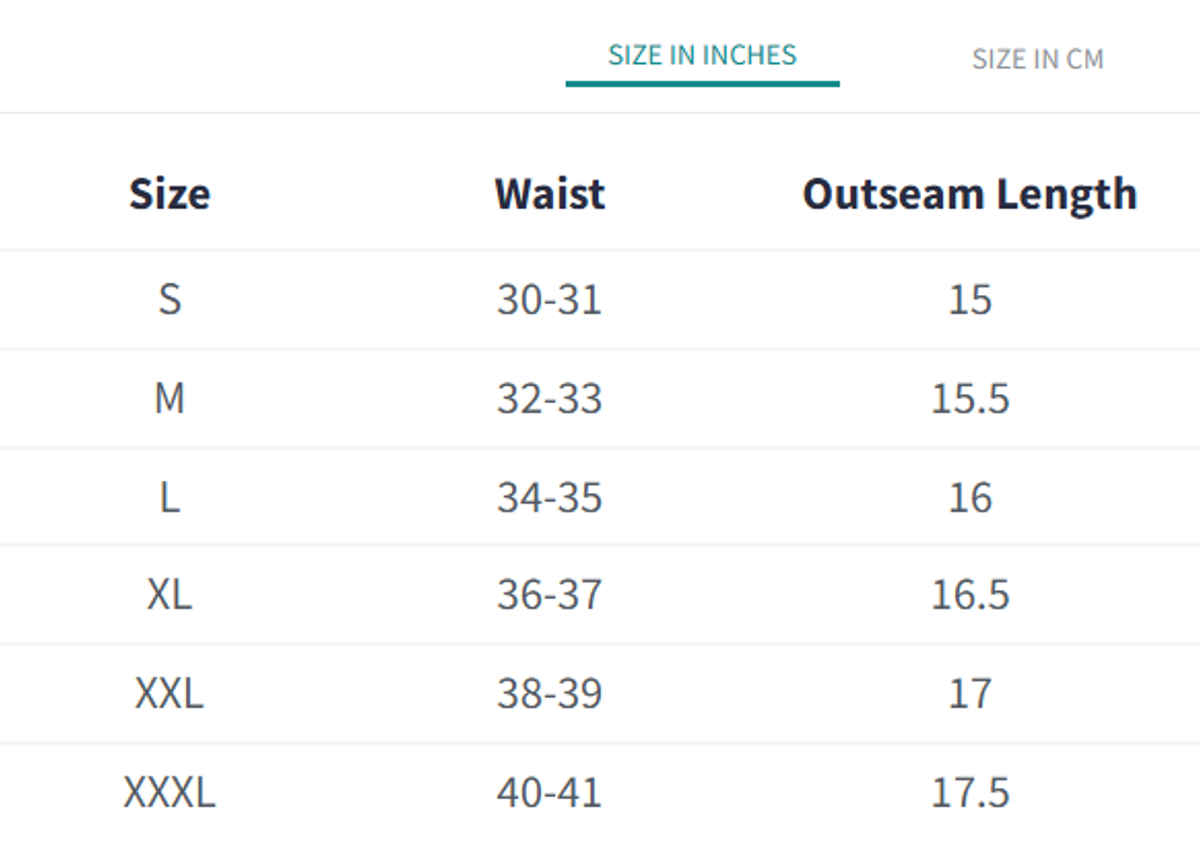The height and width of the screenshot is (856, 1200).
Task: Select the XL size row label
Action: click(x=169, y=595)
